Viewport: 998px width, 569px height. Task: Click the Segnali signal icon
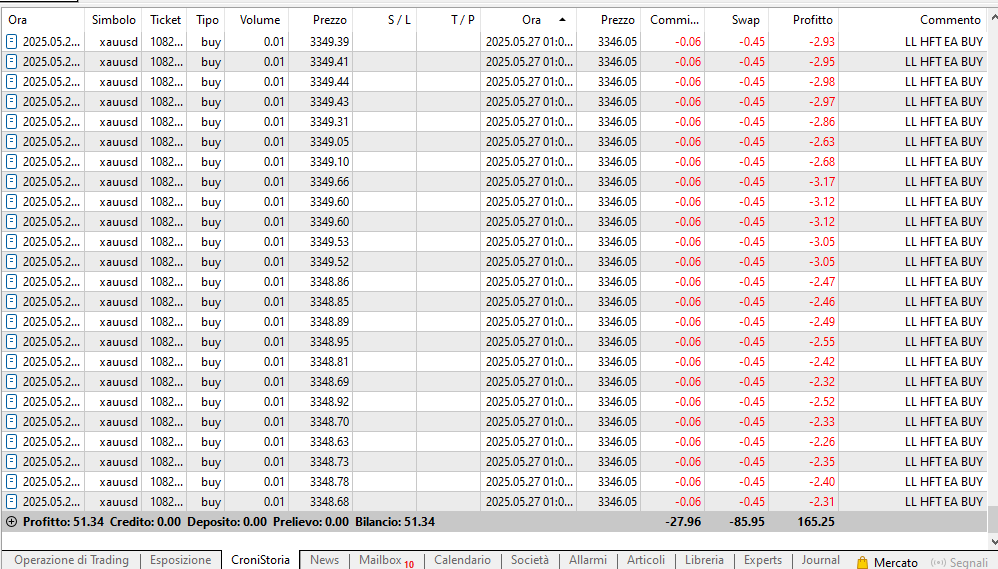938,563
